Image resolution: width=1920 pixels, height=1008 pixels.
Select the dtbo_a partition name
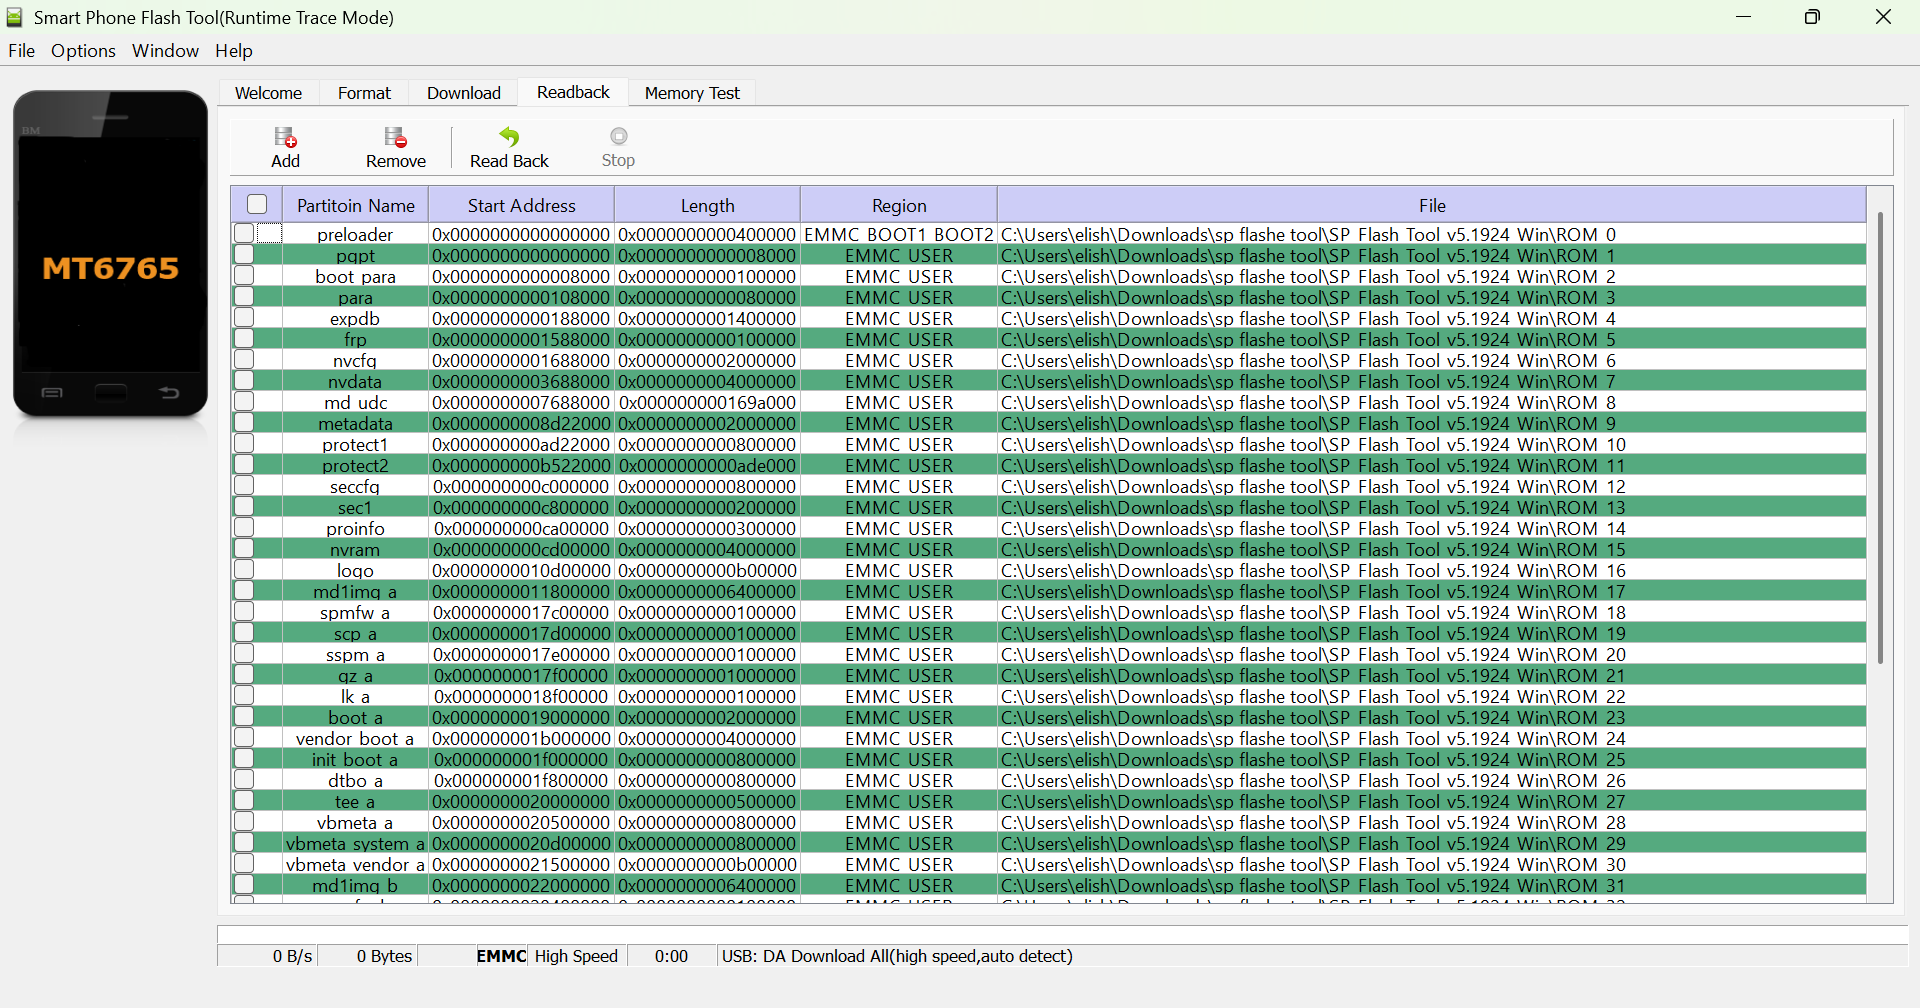pyautogui.click(x=355, y=780)
